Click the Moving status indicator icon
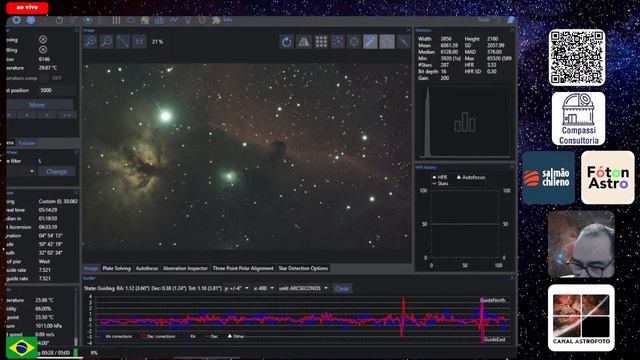Screen dimensions: 640x360 point(43,40)
